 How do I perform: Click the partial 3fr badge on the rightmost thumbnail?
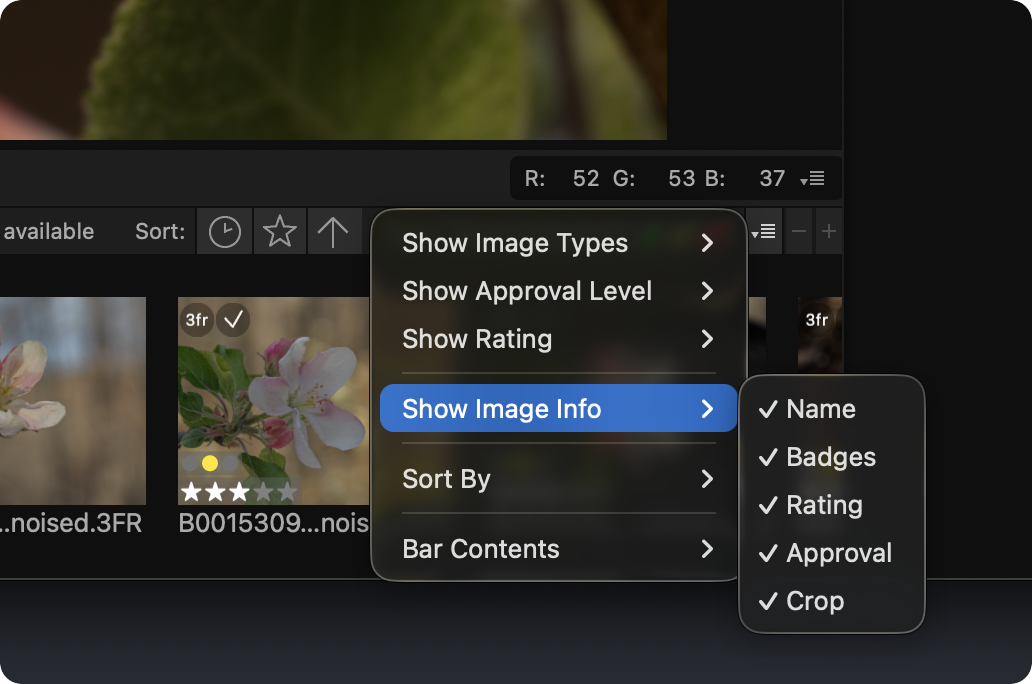[x=816, y=320]
